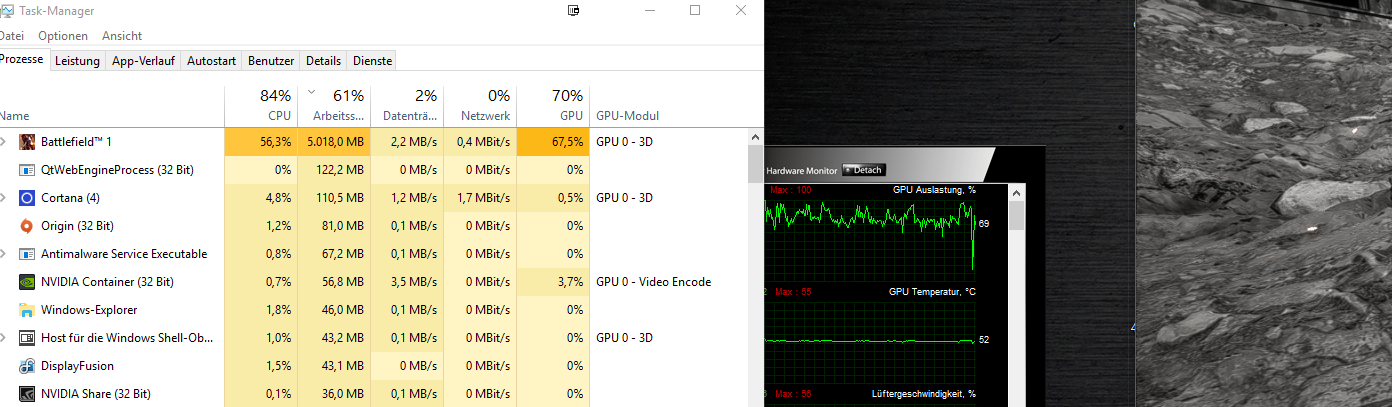This screenshot has width=1392, height=407.
Task: Switch to the Benutzer tab
Action: pyautogui.click(x=271, y=61)
